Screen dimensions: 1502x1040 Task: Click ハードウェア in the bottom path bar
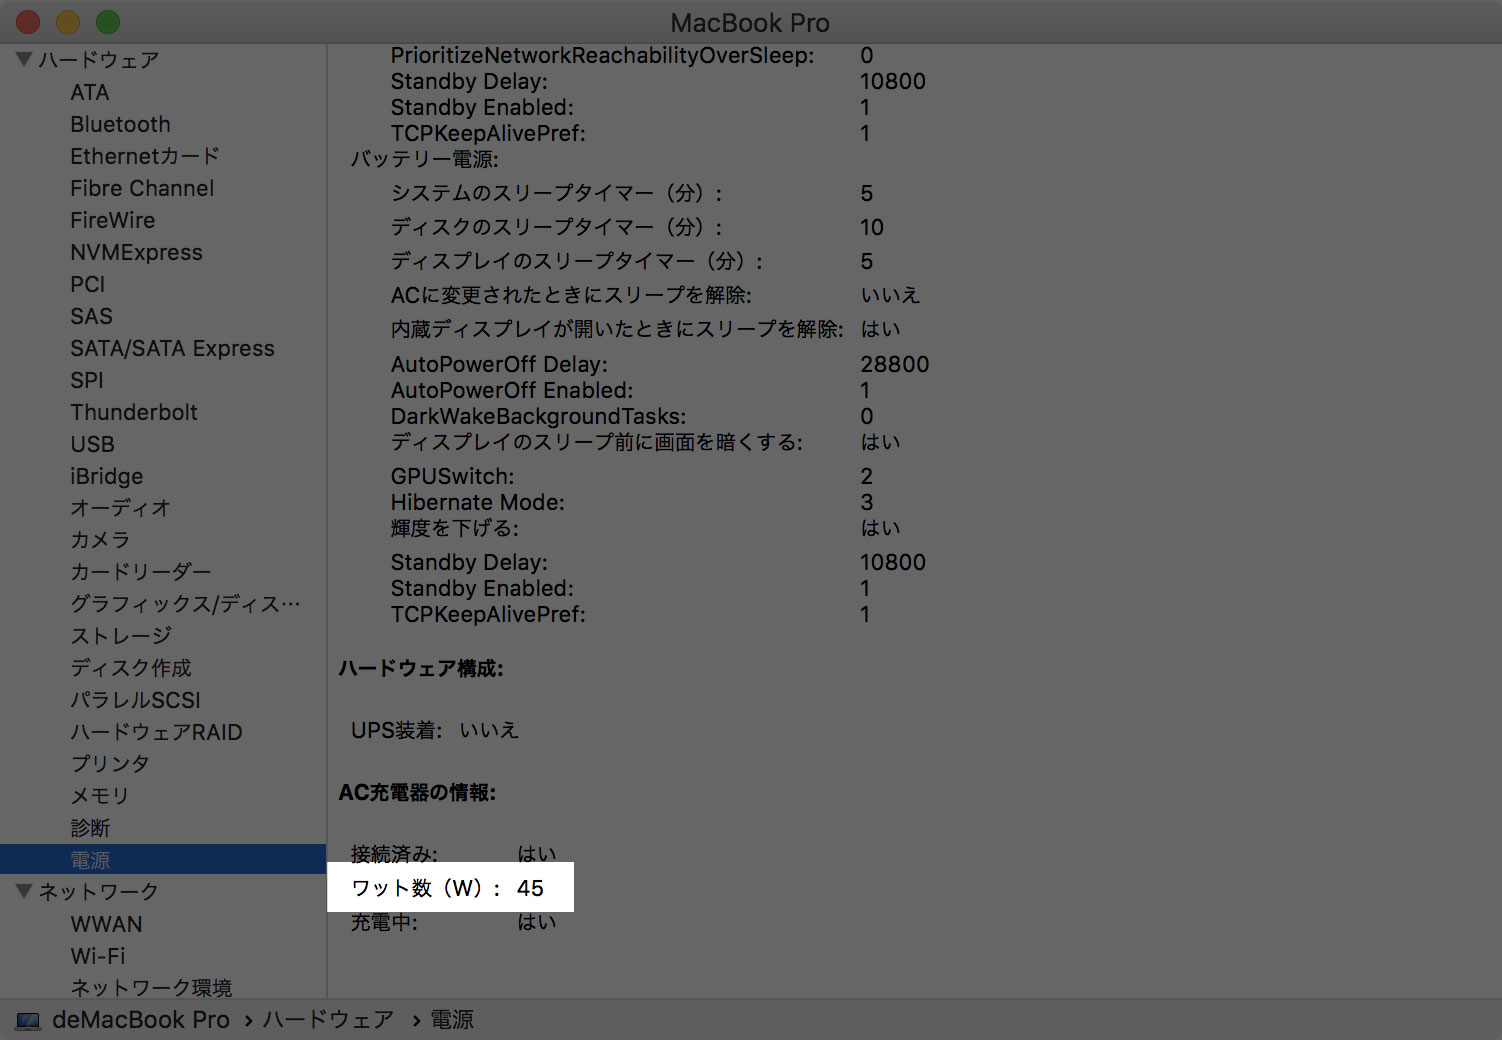click(328, 1020)
